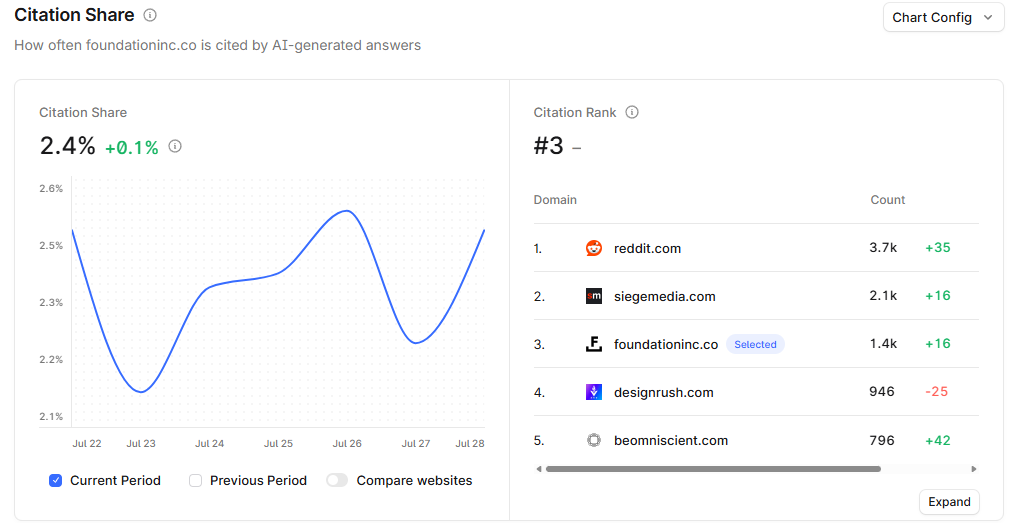Click the Selected badge on foundationinc.co
Viewport: 1012px width, 523px height.
(x=755, y=344)
